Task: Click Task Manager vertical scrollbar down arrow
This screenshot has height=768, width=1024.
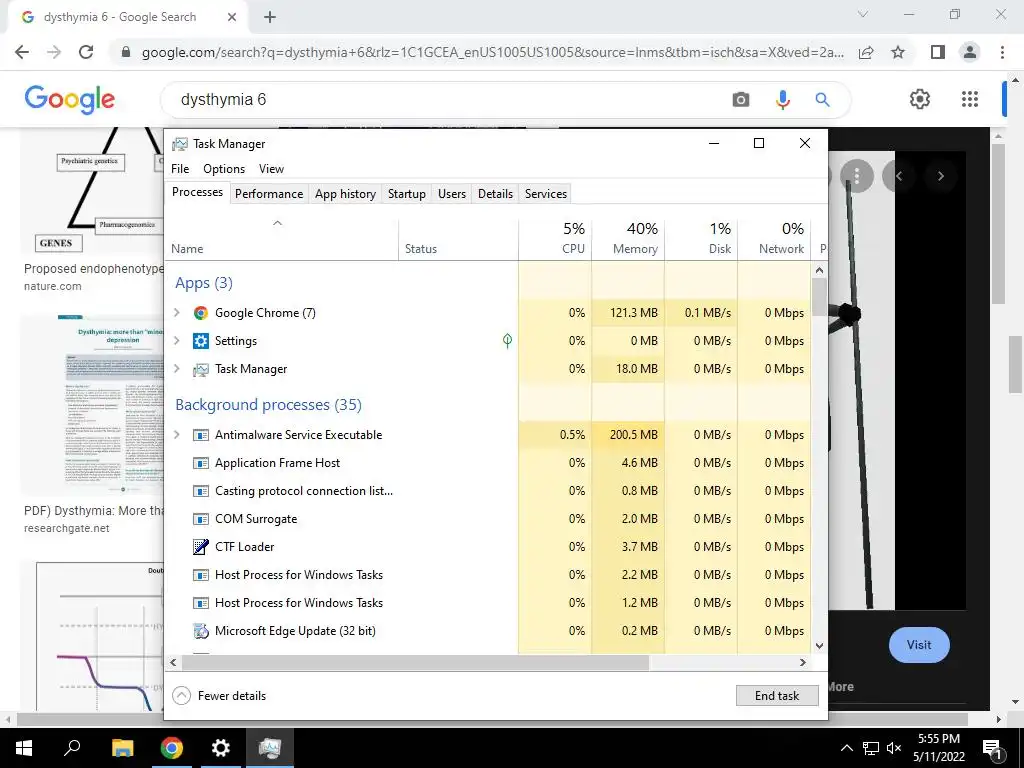Action: (820, 646)
